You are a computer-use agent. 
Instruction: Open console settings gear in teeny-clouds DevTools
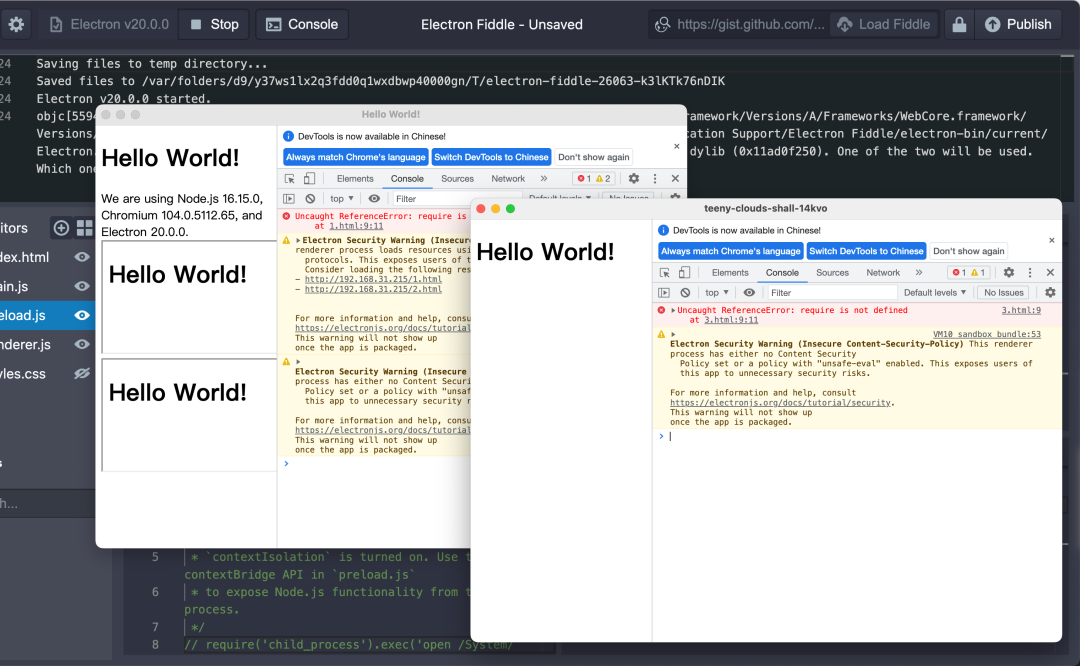click(1050, 293)
